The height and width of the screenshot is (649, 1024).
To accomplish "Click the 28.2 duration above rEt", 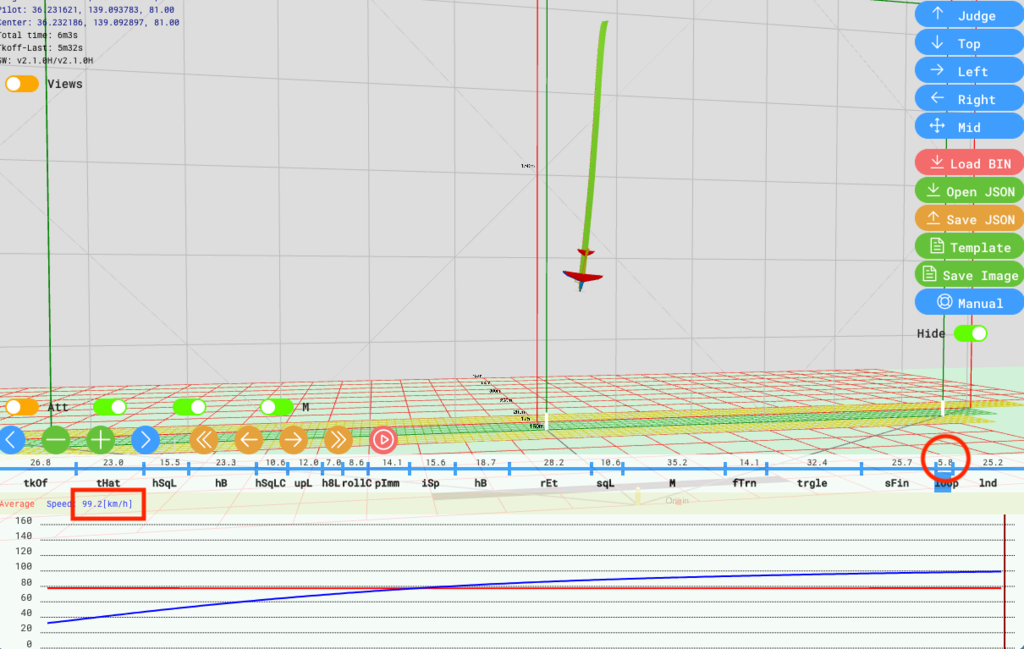I will click(x=554, y=462).
